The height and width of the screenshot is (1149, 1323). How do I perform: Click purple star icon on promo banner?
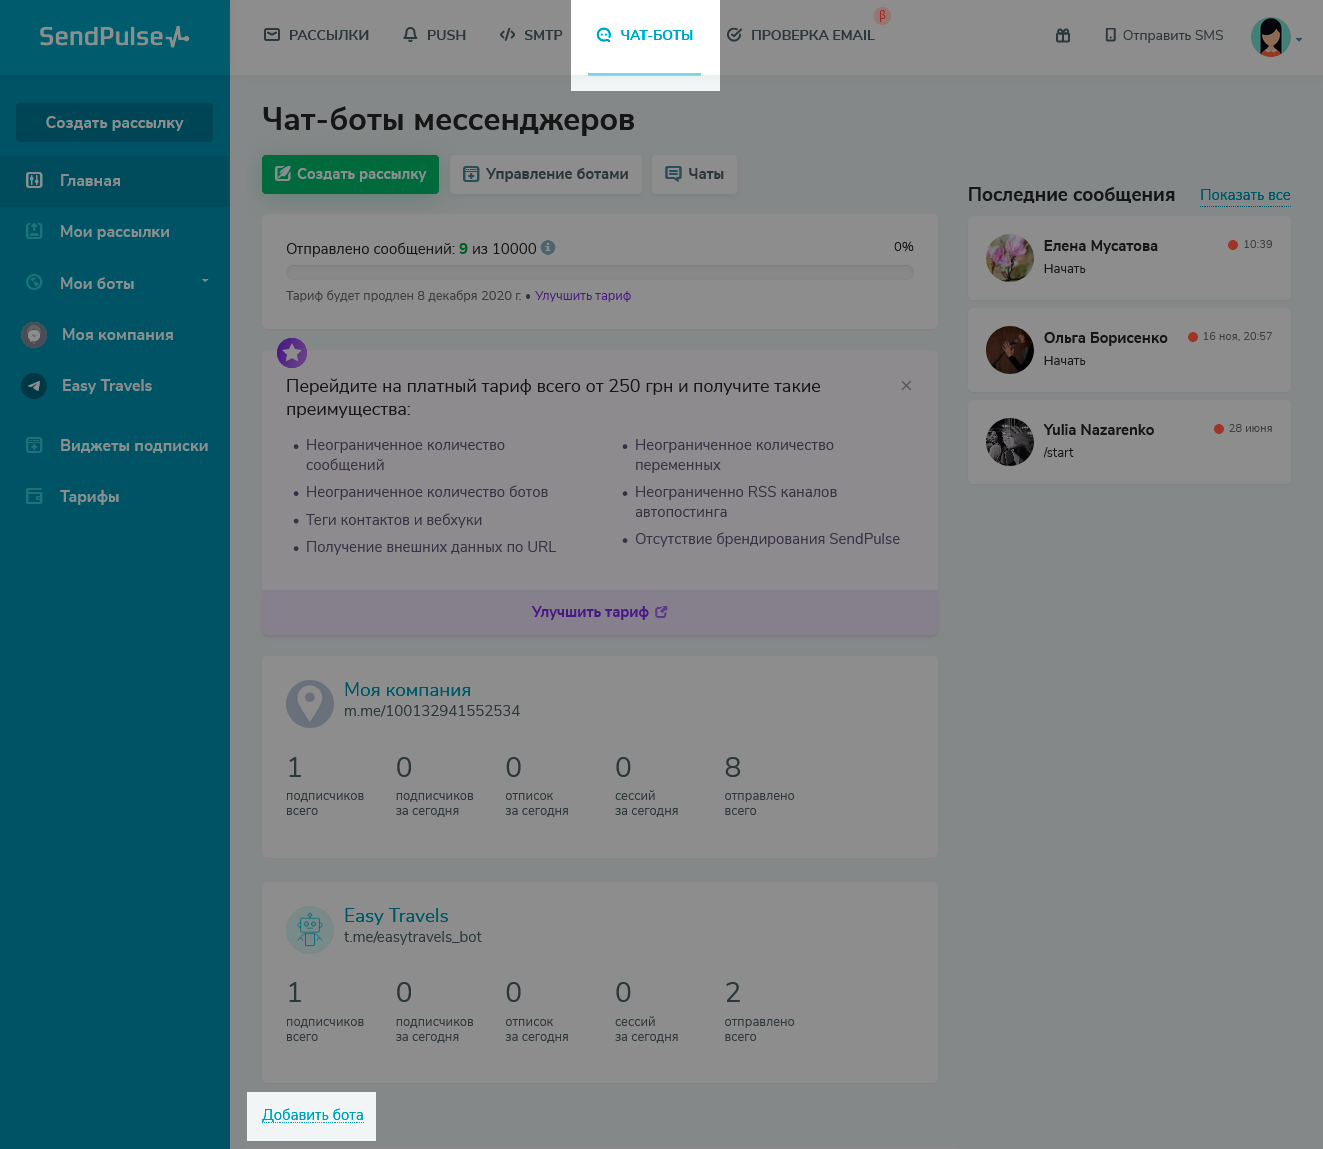(x=292, y=352)
